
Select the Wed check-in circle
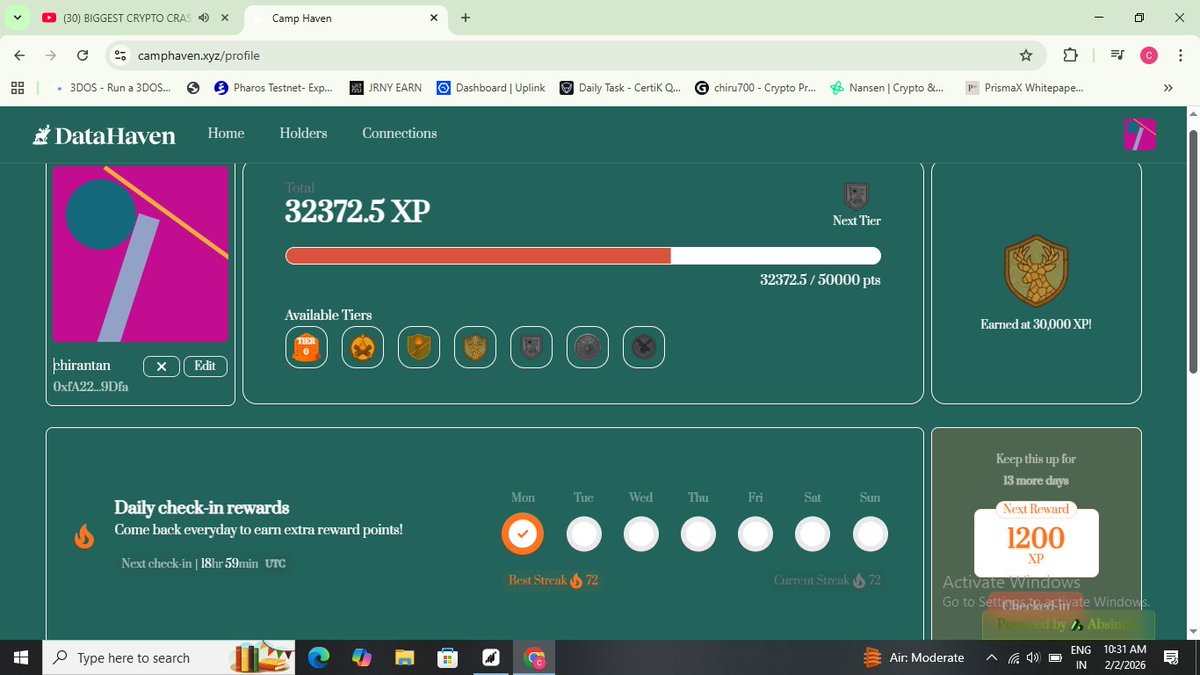pyautogui.click(x=641, y=535)
